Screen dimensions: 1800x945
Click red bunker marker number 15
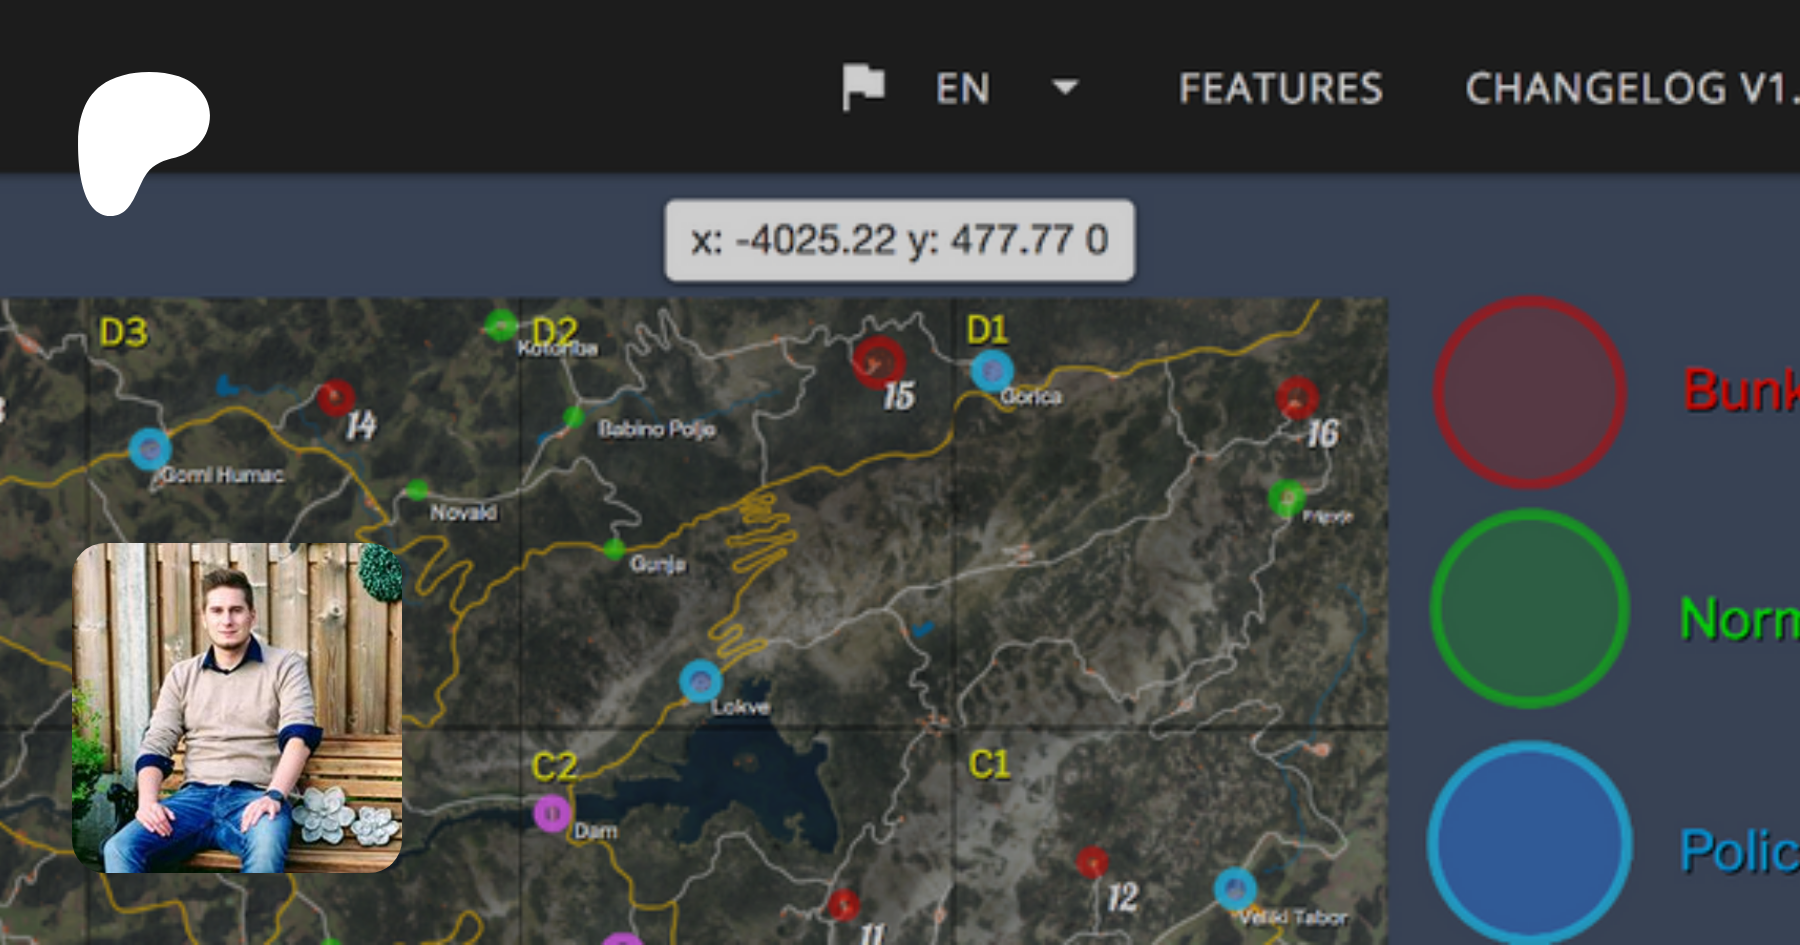878,361
